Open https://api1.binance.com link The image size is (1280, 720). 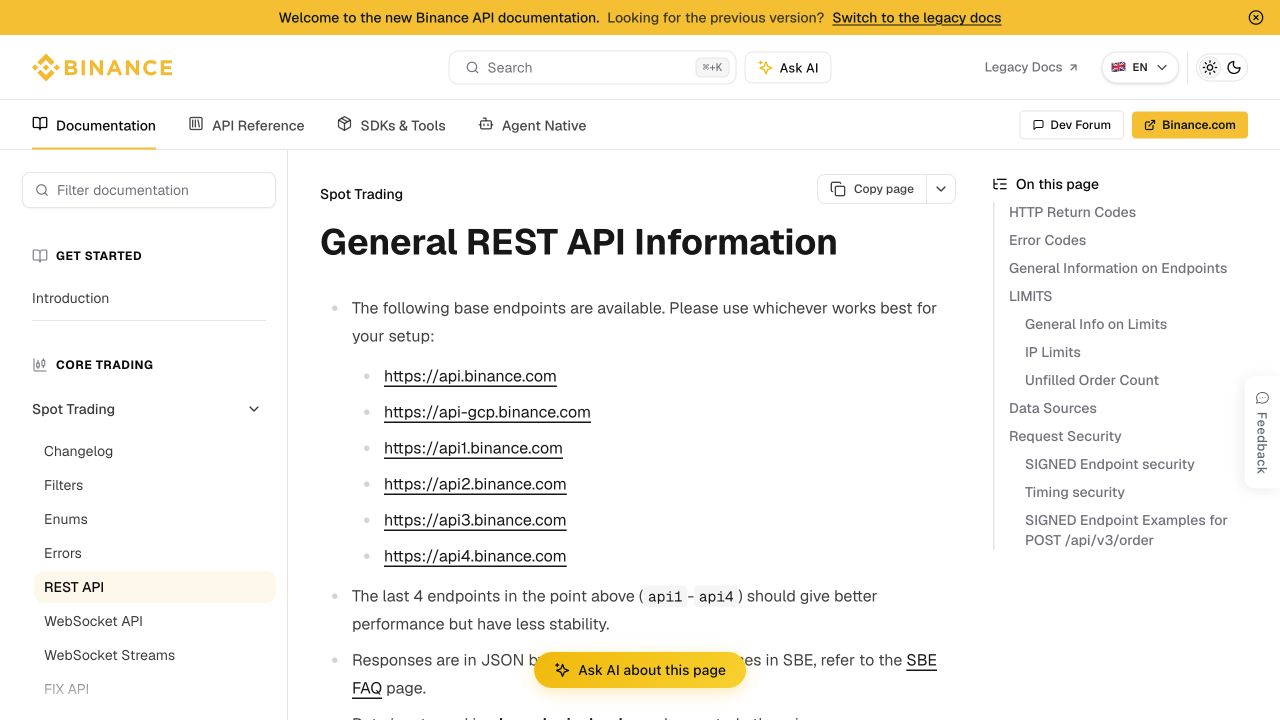click(473, 448)
